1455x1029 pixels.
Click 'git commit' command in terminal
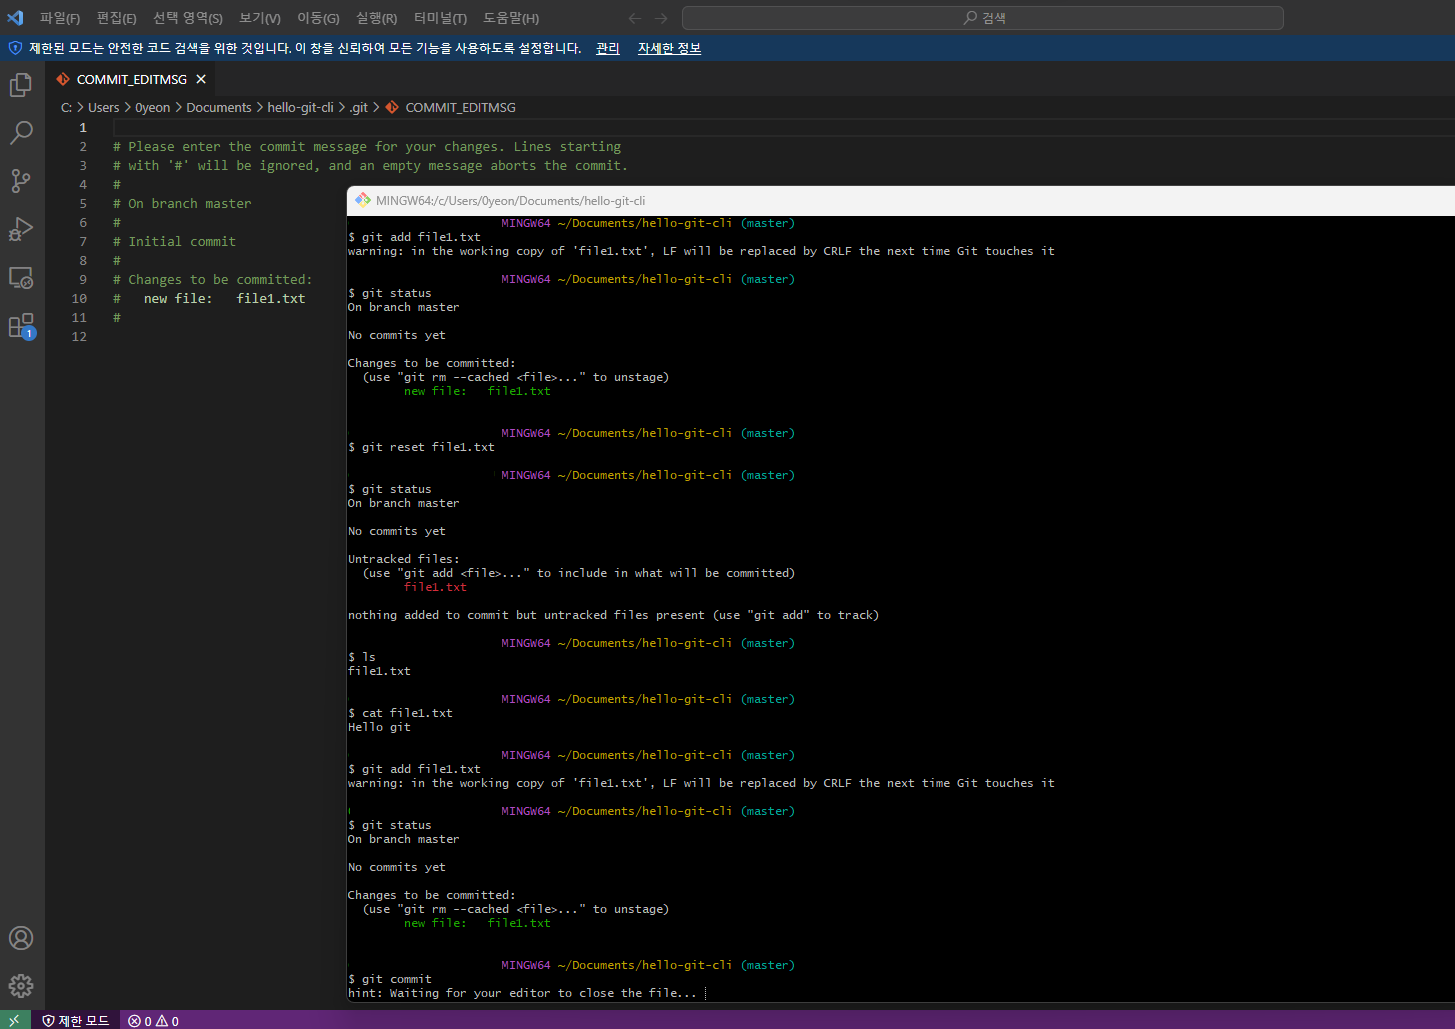(396, 979)
